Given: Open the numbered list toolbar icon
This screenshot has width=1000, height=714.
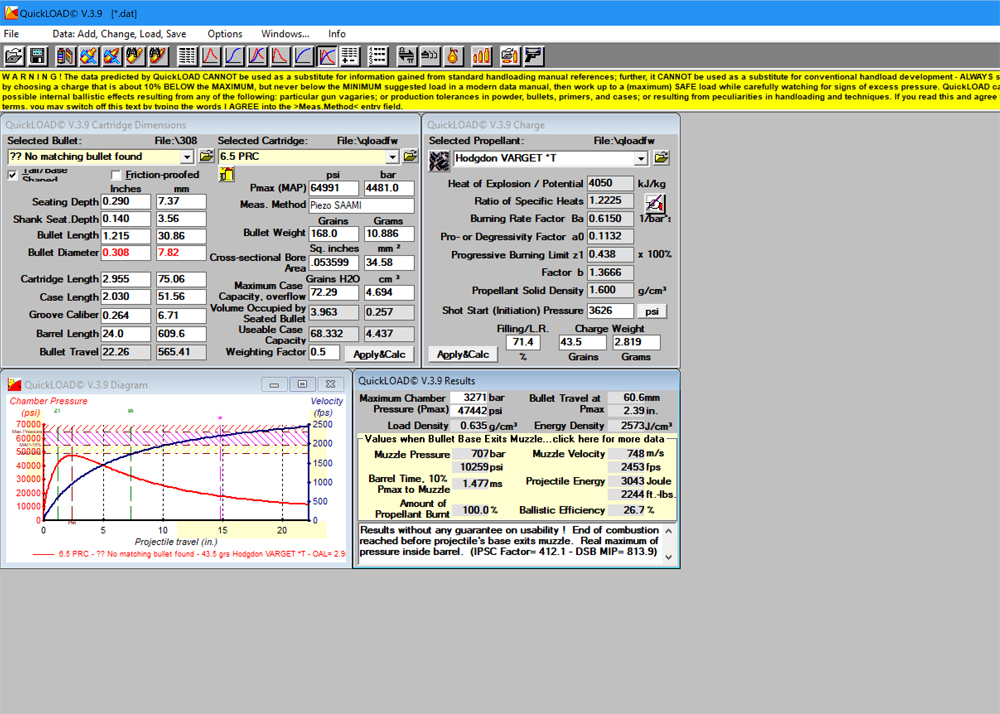Looking at the screenshot, I should tap(378, 56).
